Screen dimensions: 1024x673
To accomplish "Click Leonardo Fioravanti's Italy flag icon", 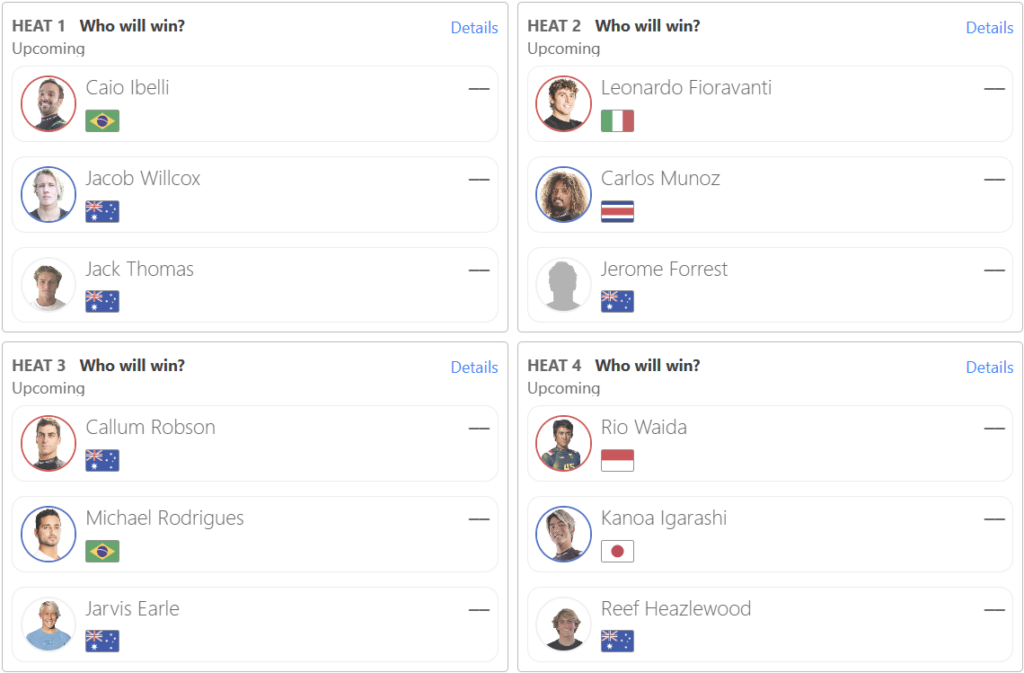I will 617,121.
